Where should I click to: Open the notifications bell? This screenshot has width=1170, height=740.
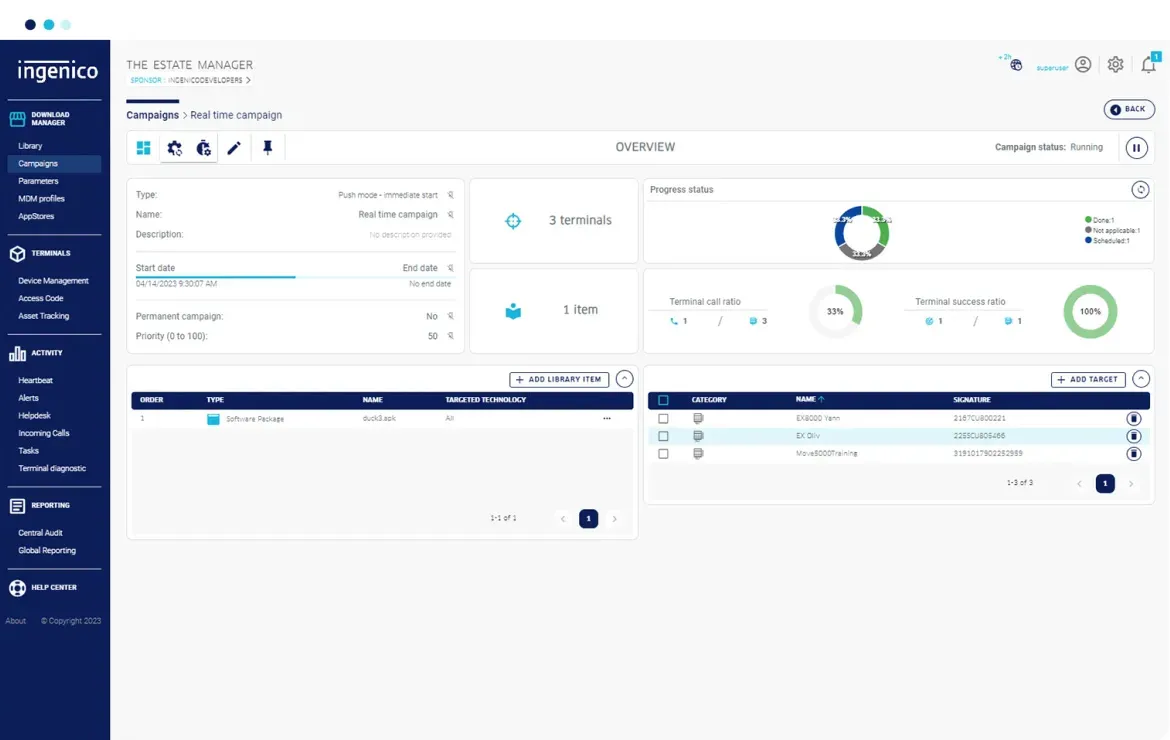click(x=1147, y=65)
